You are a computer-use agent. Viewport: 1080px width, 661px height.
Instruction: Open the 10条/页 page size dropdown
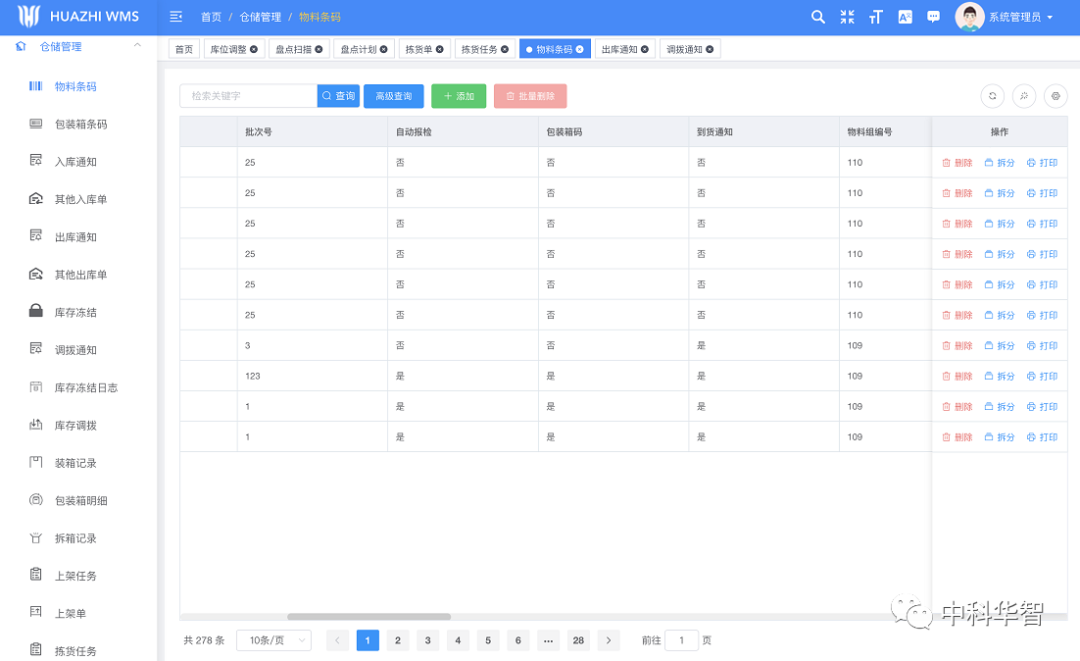[273, 640]
